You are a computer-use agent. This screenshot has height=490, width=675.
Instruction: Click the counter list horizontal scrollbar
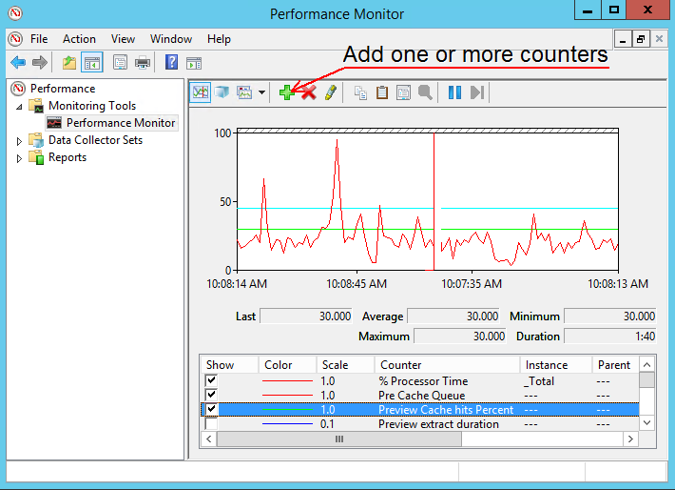coord(340,439)
